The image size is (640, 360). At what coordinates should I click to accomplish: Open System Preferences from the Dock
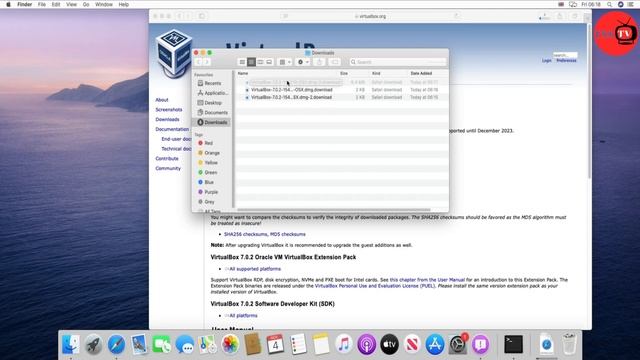click(458, 344)
